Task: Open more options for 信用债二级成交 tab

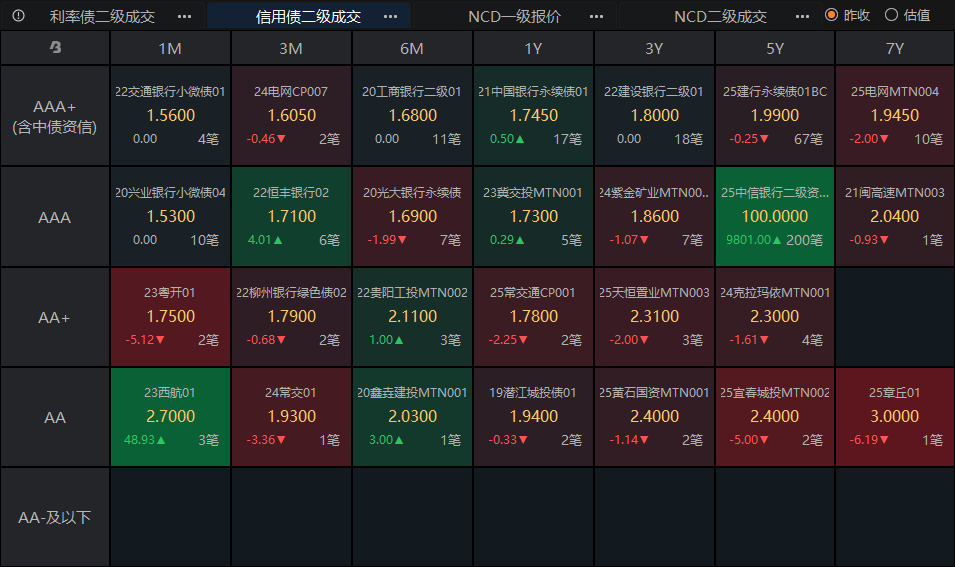Action: (x=390, y=16)
